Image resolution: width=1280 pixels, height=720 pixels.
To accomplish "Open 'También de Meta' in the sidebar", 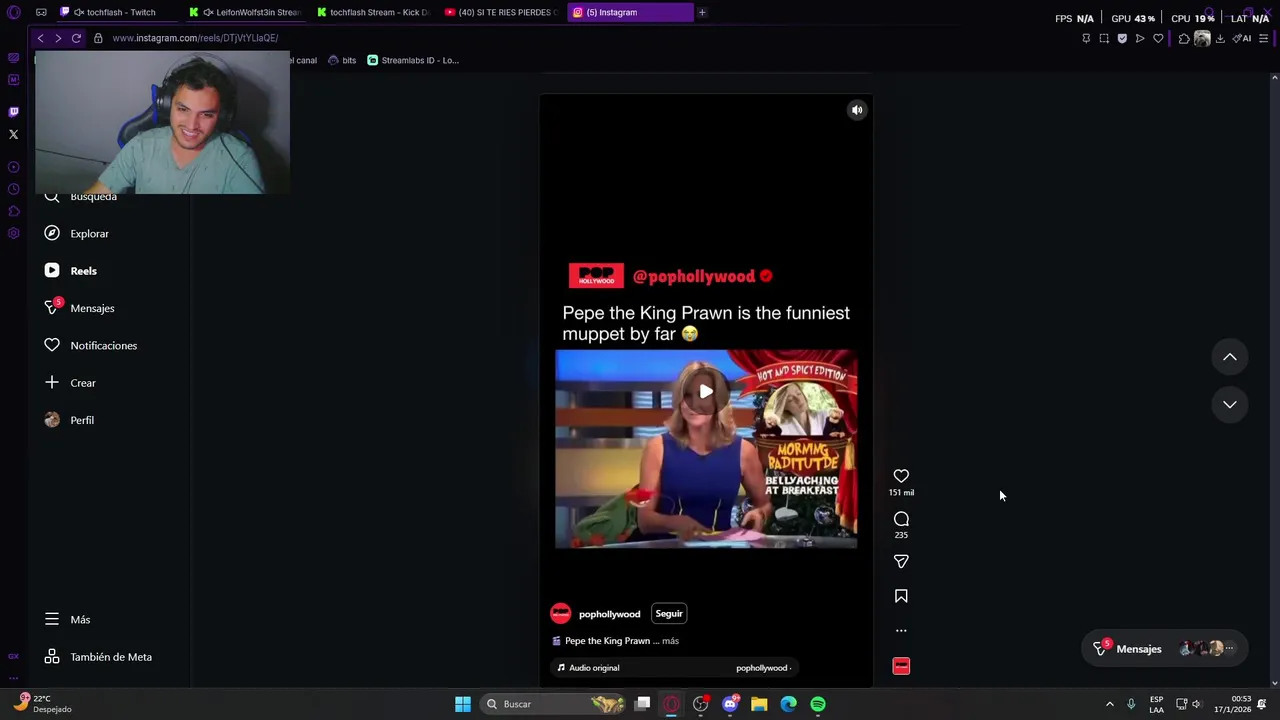I will pyautogui.click(x=98, y=657).
